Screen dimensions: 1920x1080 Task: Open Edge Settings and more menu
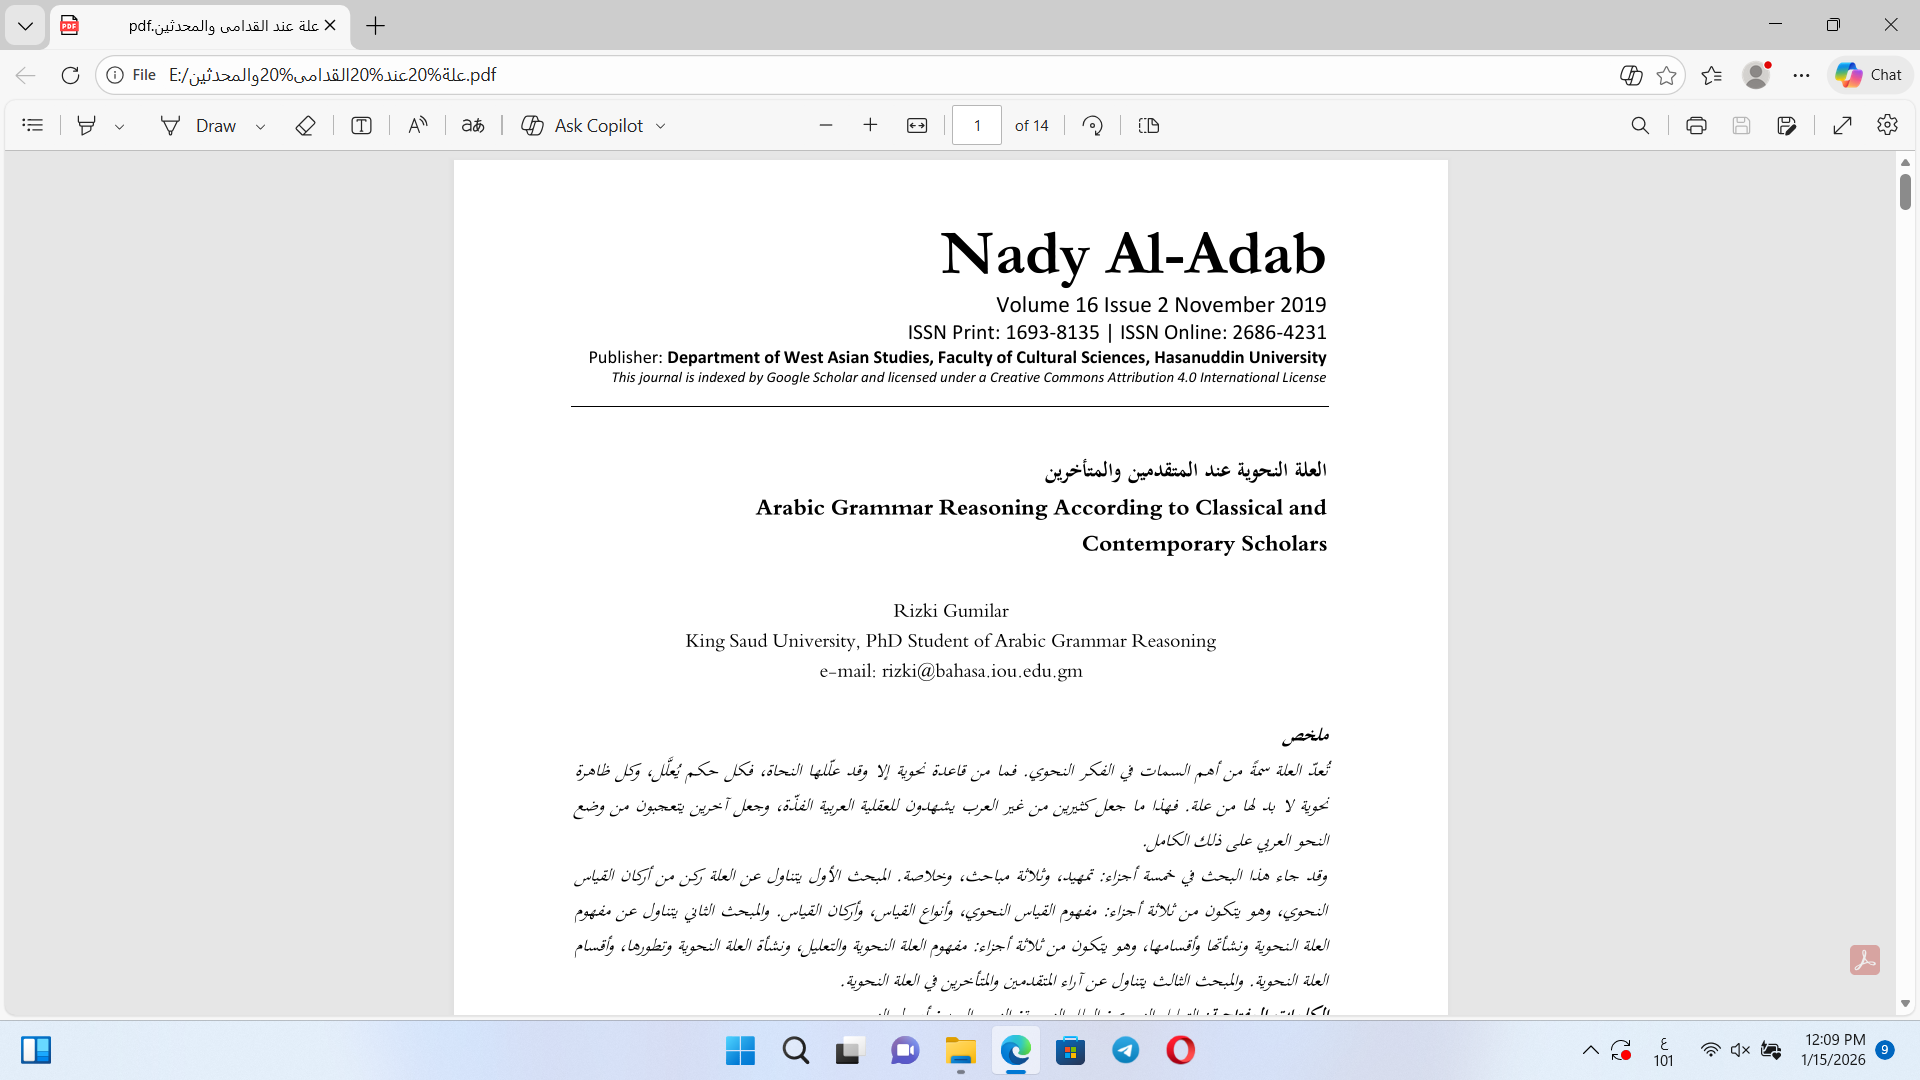[x=1801, y=75]
